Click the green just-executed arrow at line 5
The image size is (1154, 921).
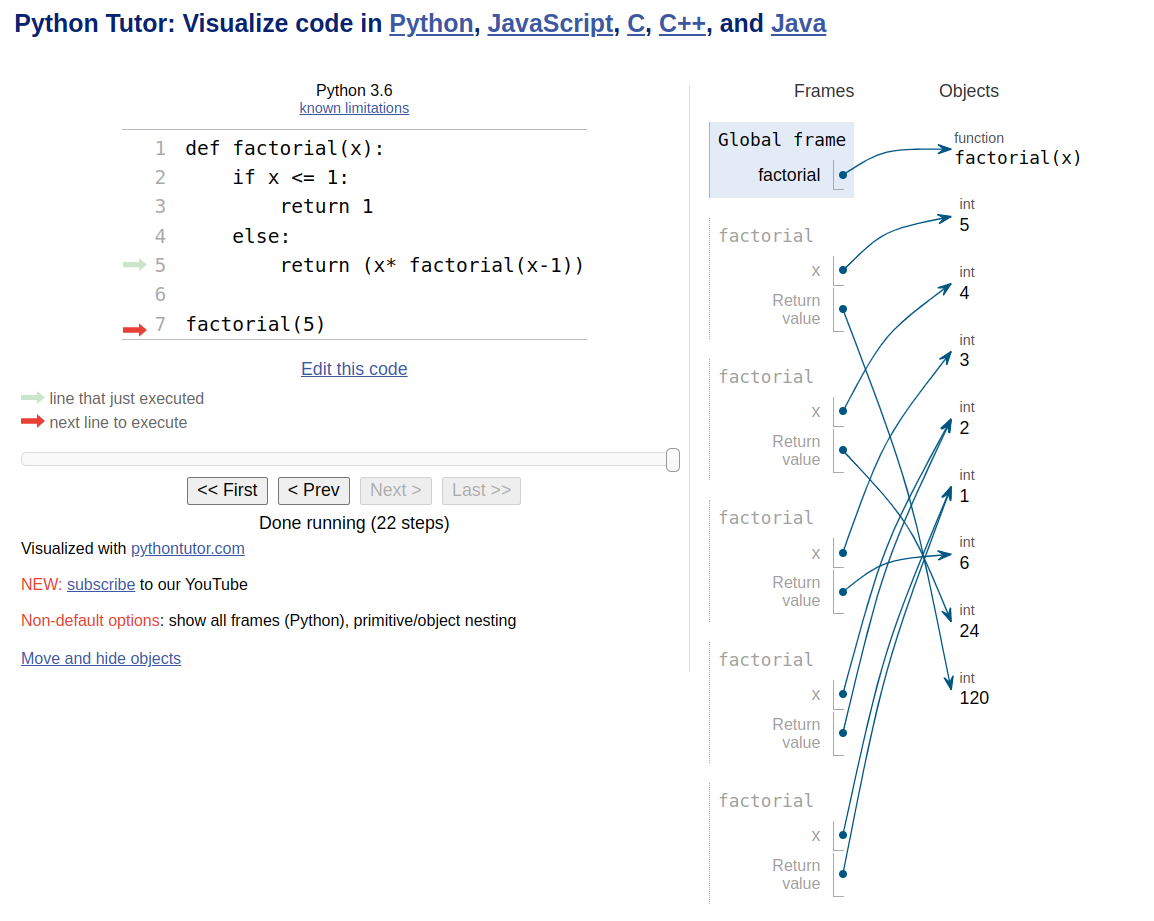pos(134,265)
